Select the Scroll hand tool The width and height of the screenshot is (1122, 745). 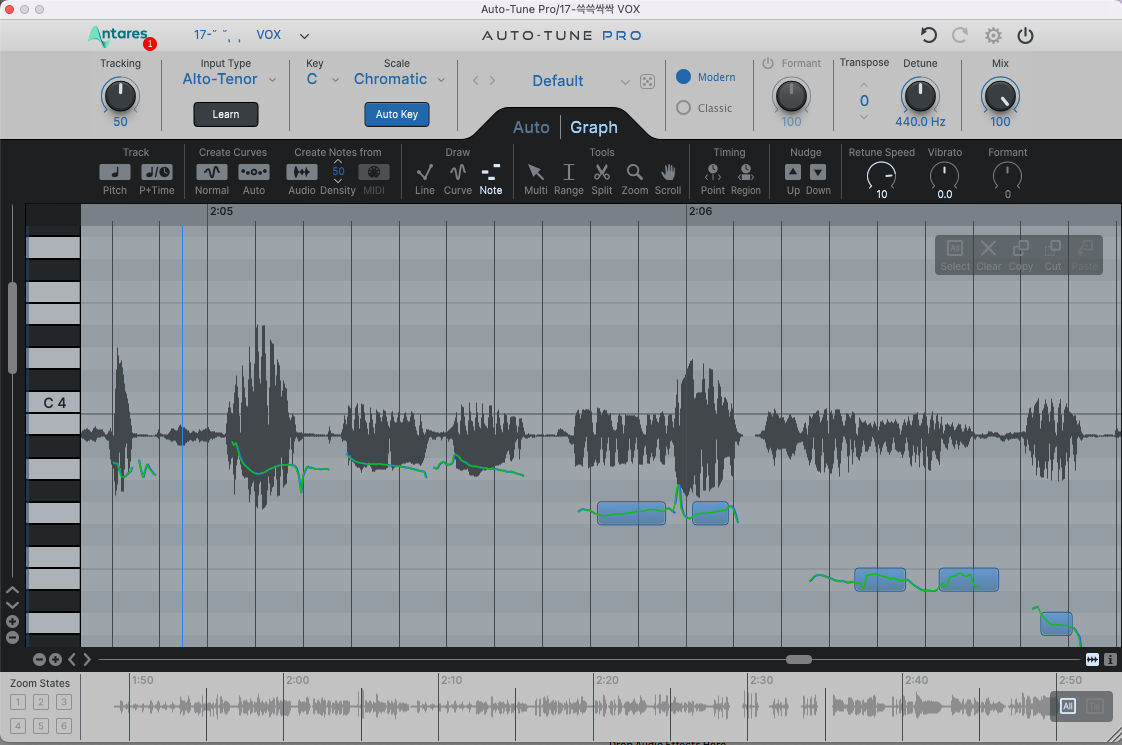(668, 172)
